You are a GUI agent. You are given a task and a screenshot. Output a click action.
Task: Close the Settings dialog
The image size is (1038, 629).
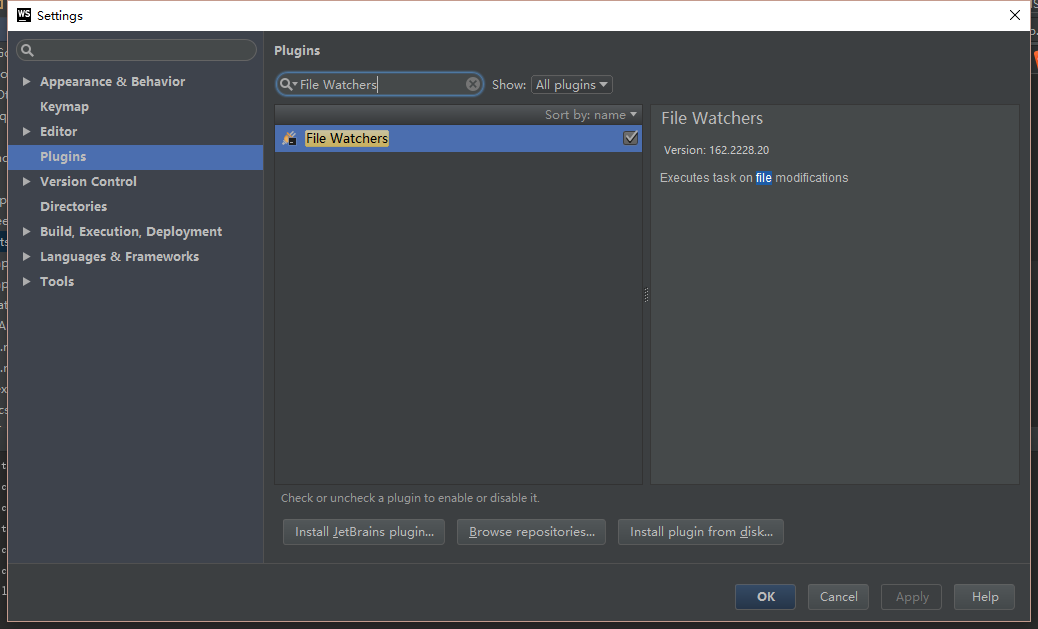[x=1014, y=15]
